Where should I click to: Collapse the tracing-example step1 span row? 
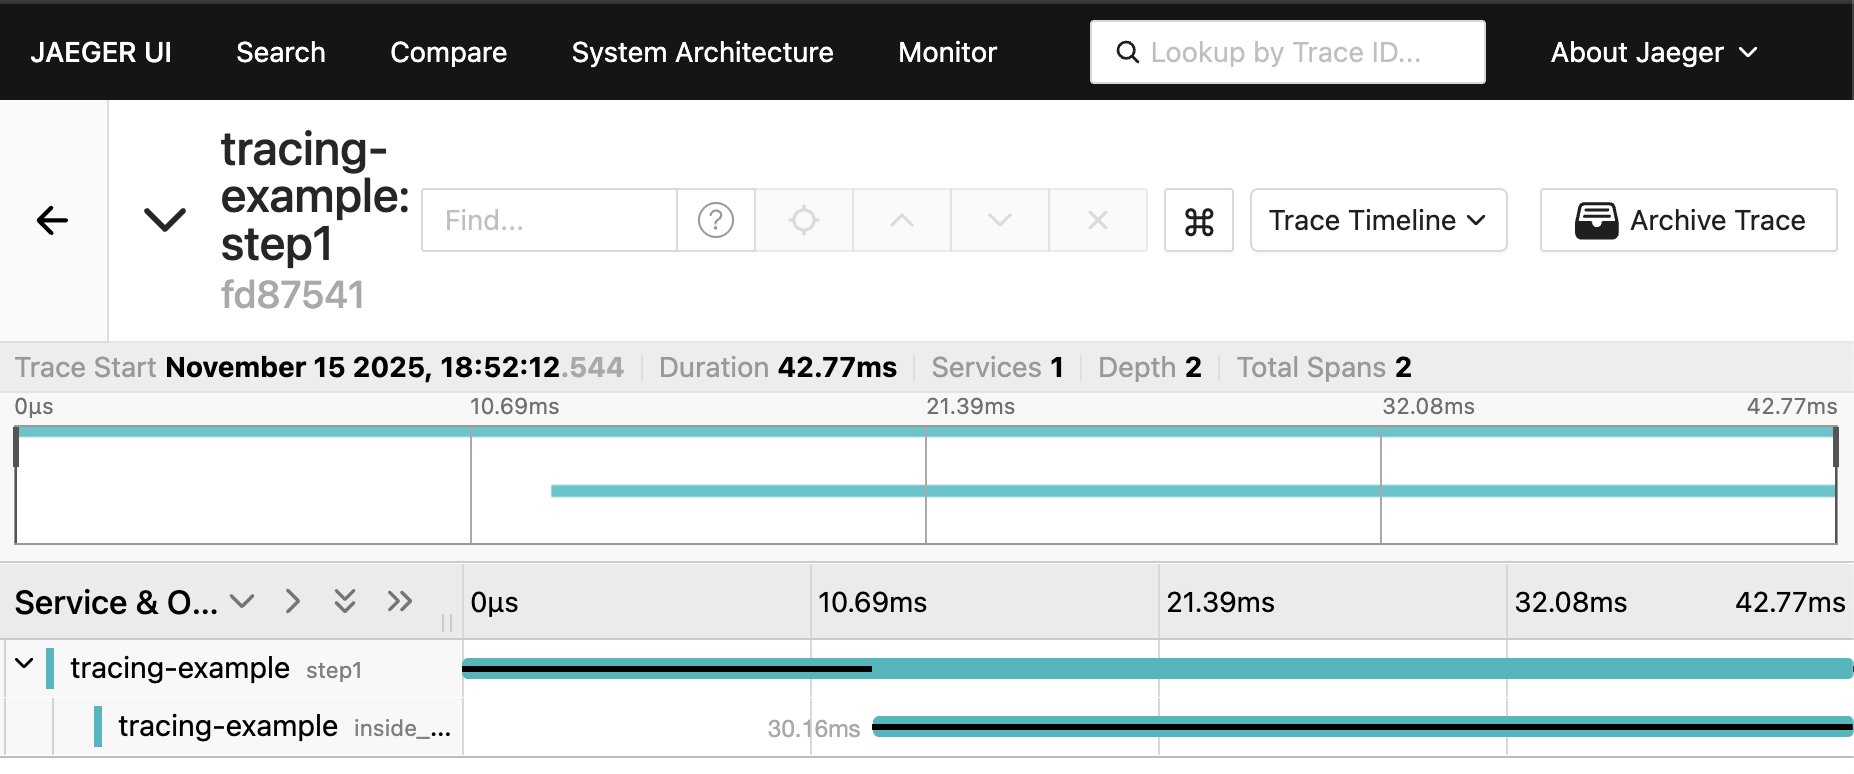pos(25,664)
